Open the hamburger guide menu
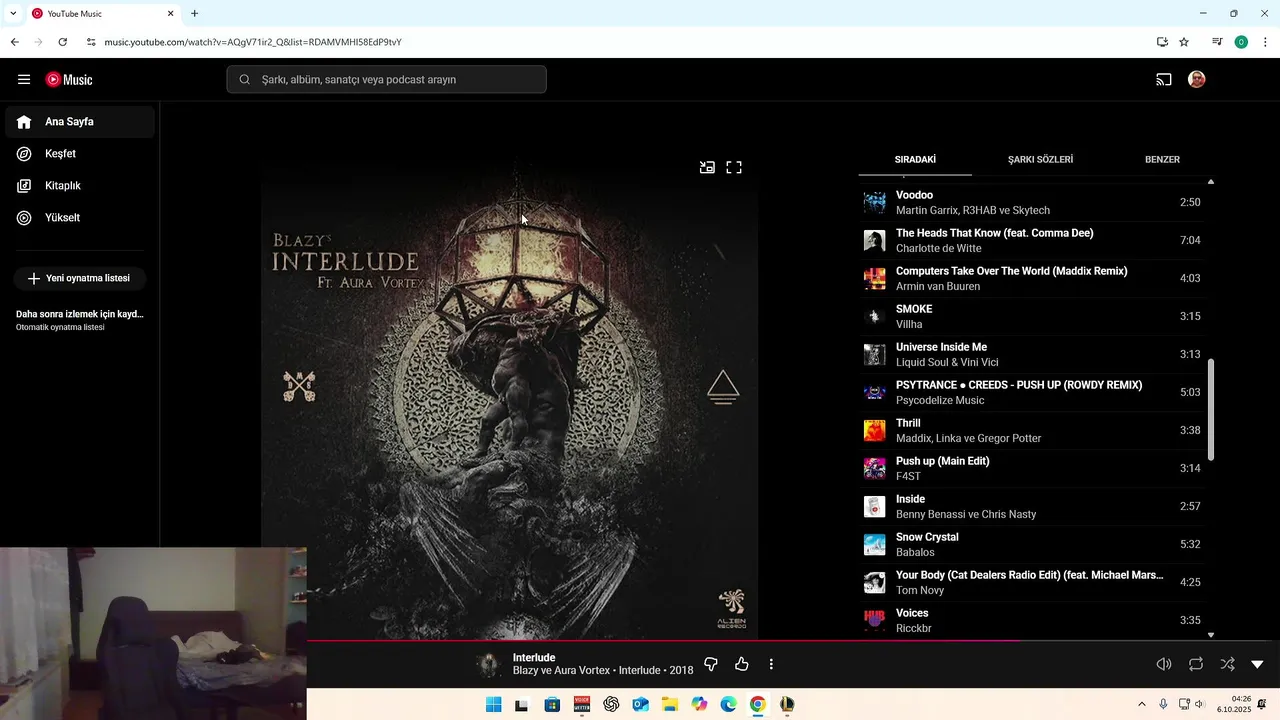The width and height of the screenshot is (1280, 720). point(24,80)
